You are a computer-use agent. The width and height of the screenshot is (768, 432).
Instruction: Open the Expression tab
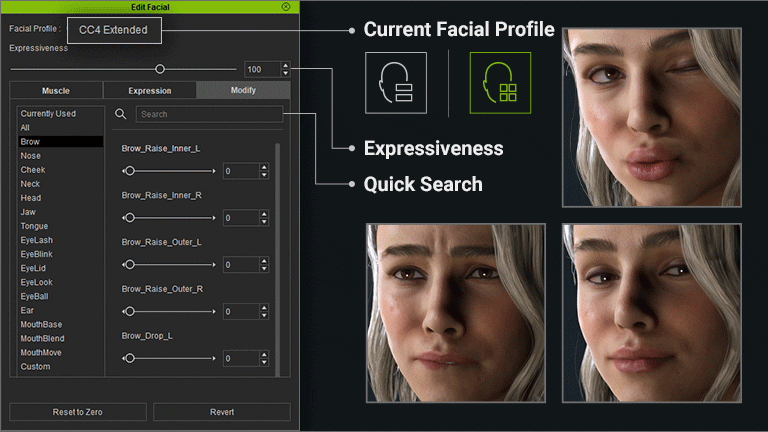(150, 91)
